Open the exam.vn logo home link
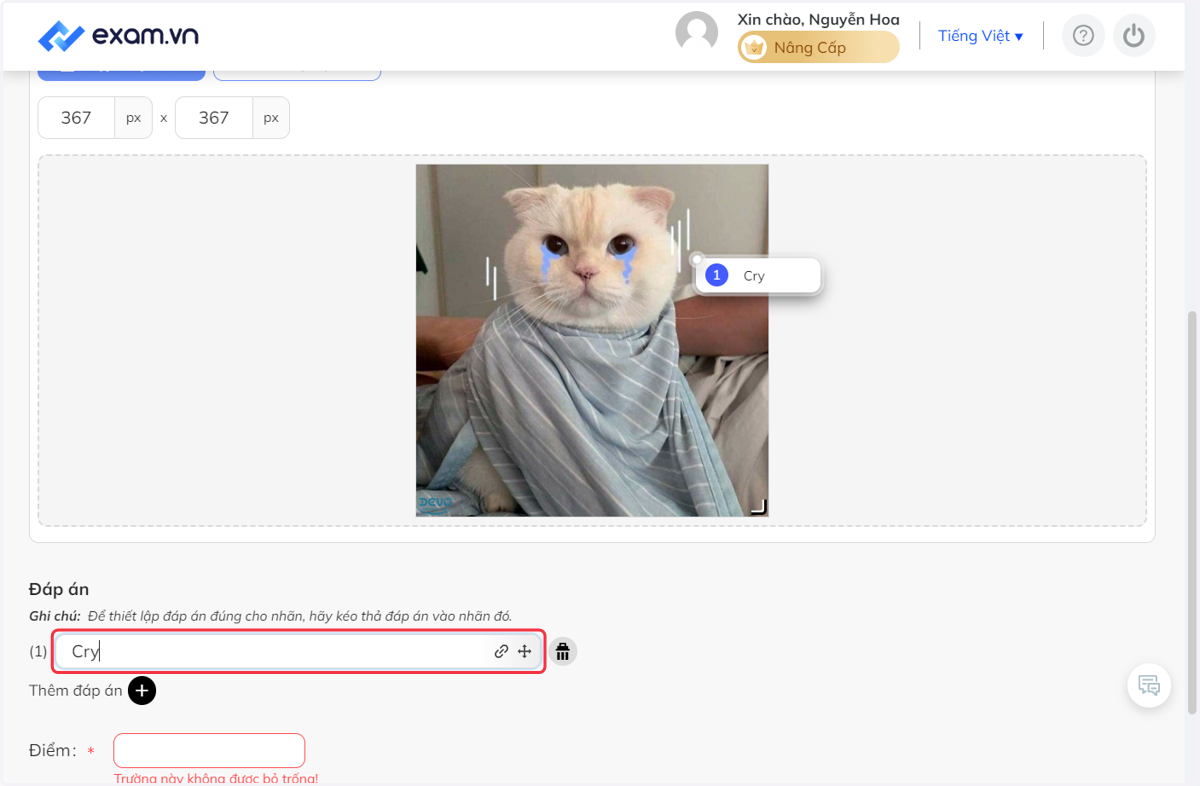 (x=118, y=36)
